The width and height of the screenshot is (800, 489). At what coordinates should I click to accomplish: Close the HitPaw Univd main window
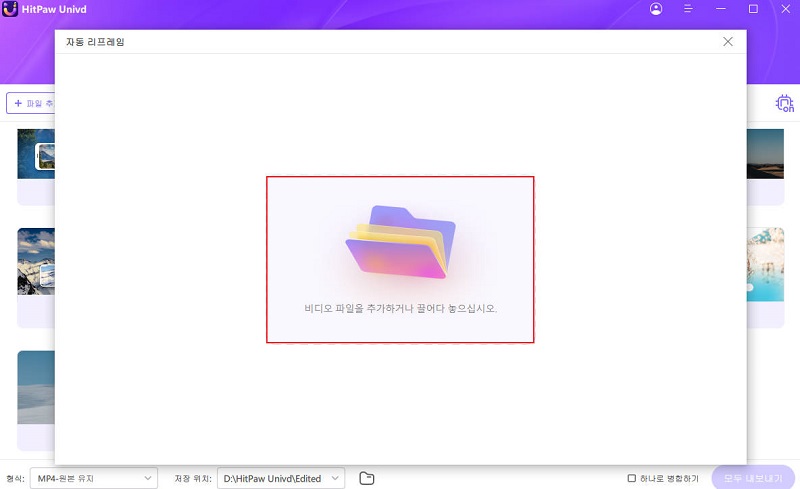tap(786, 9)
